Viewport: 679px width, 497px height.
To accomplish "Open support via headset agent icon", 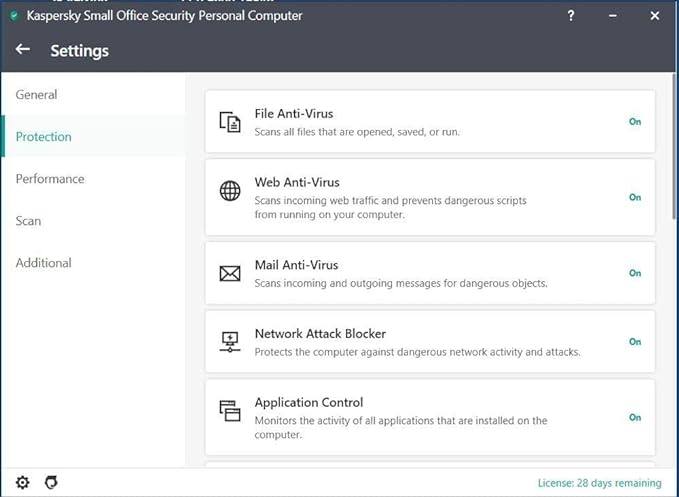I will click(x=52, y=482).
